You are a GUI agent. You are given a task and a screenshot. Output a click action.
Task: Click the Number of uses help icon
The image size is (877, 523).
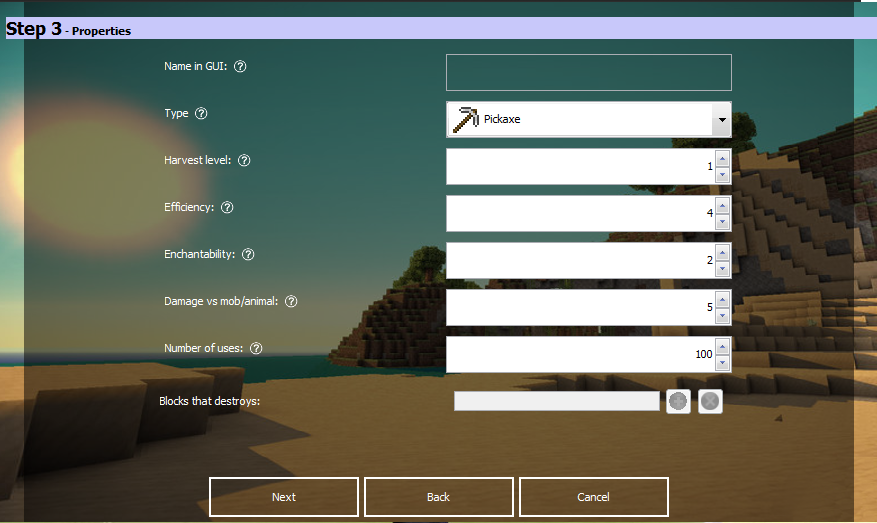(x=256, y=348)
